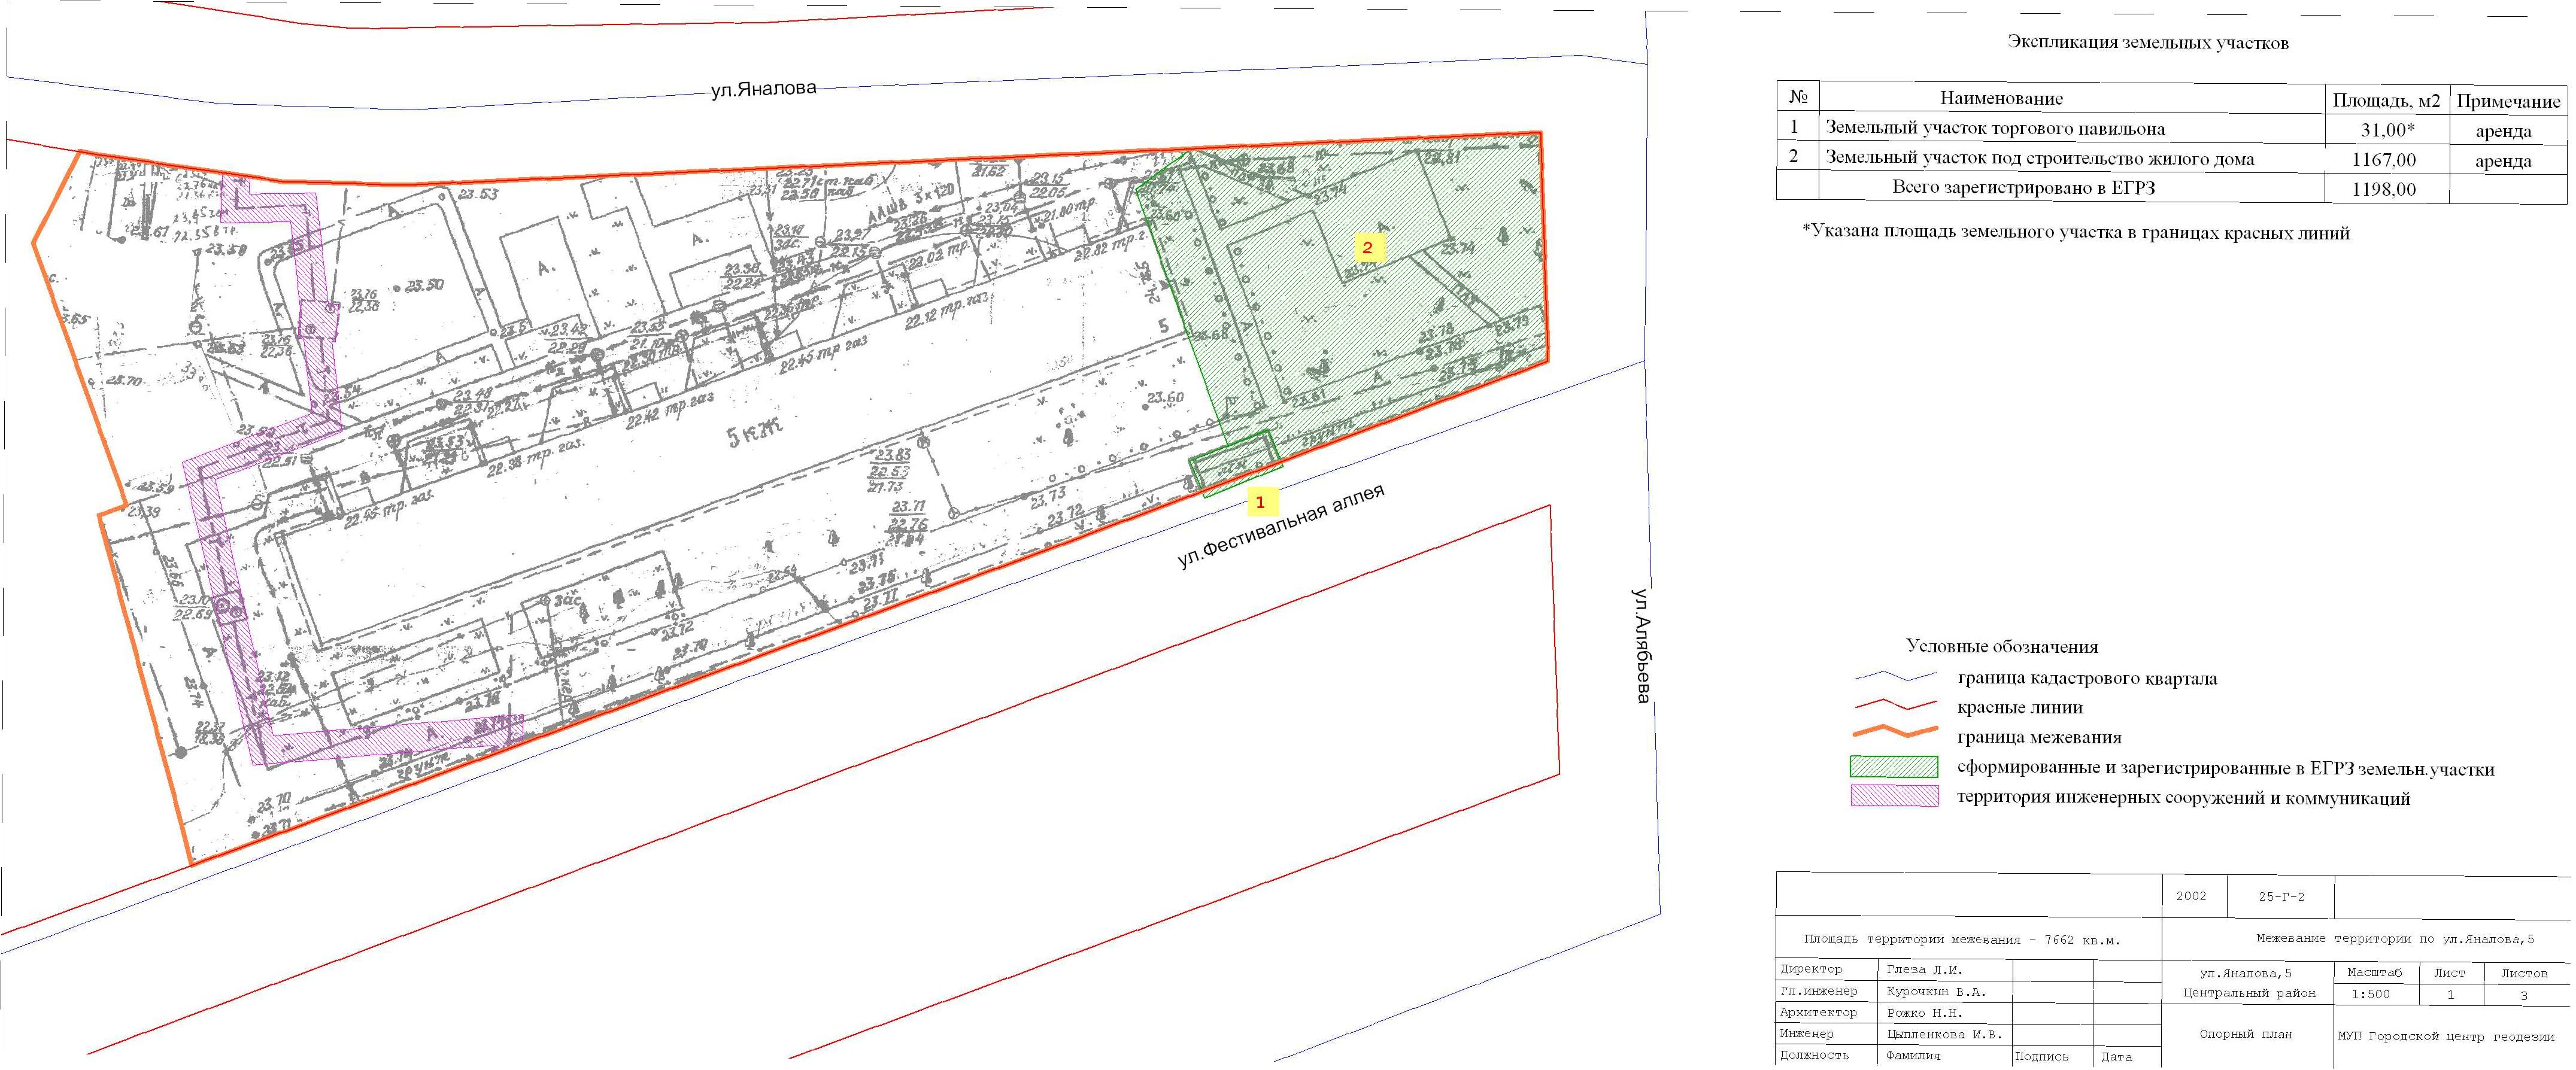This screenshot has height=1070, width=2576.
Task: Click the green hatched legend swatch
Action: (x=1894, y=768)
